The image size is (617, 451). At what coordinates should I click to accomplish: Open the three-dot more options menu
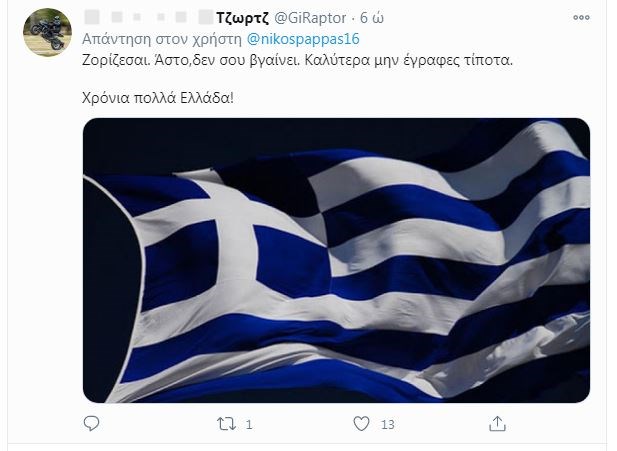pyautogui.click(x=581, y=17)
